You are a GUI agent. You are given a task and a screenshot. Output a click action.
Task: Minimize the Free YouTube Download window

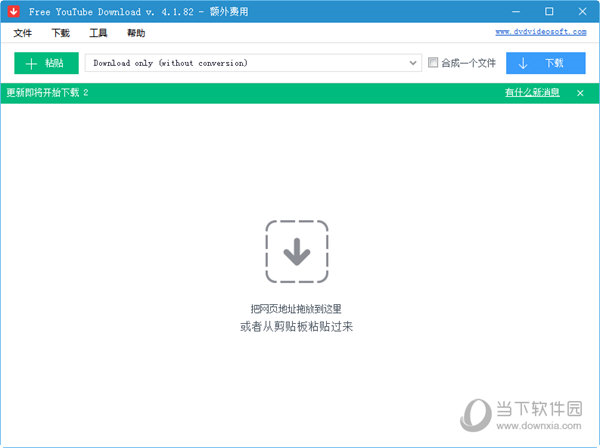[516, 11]
